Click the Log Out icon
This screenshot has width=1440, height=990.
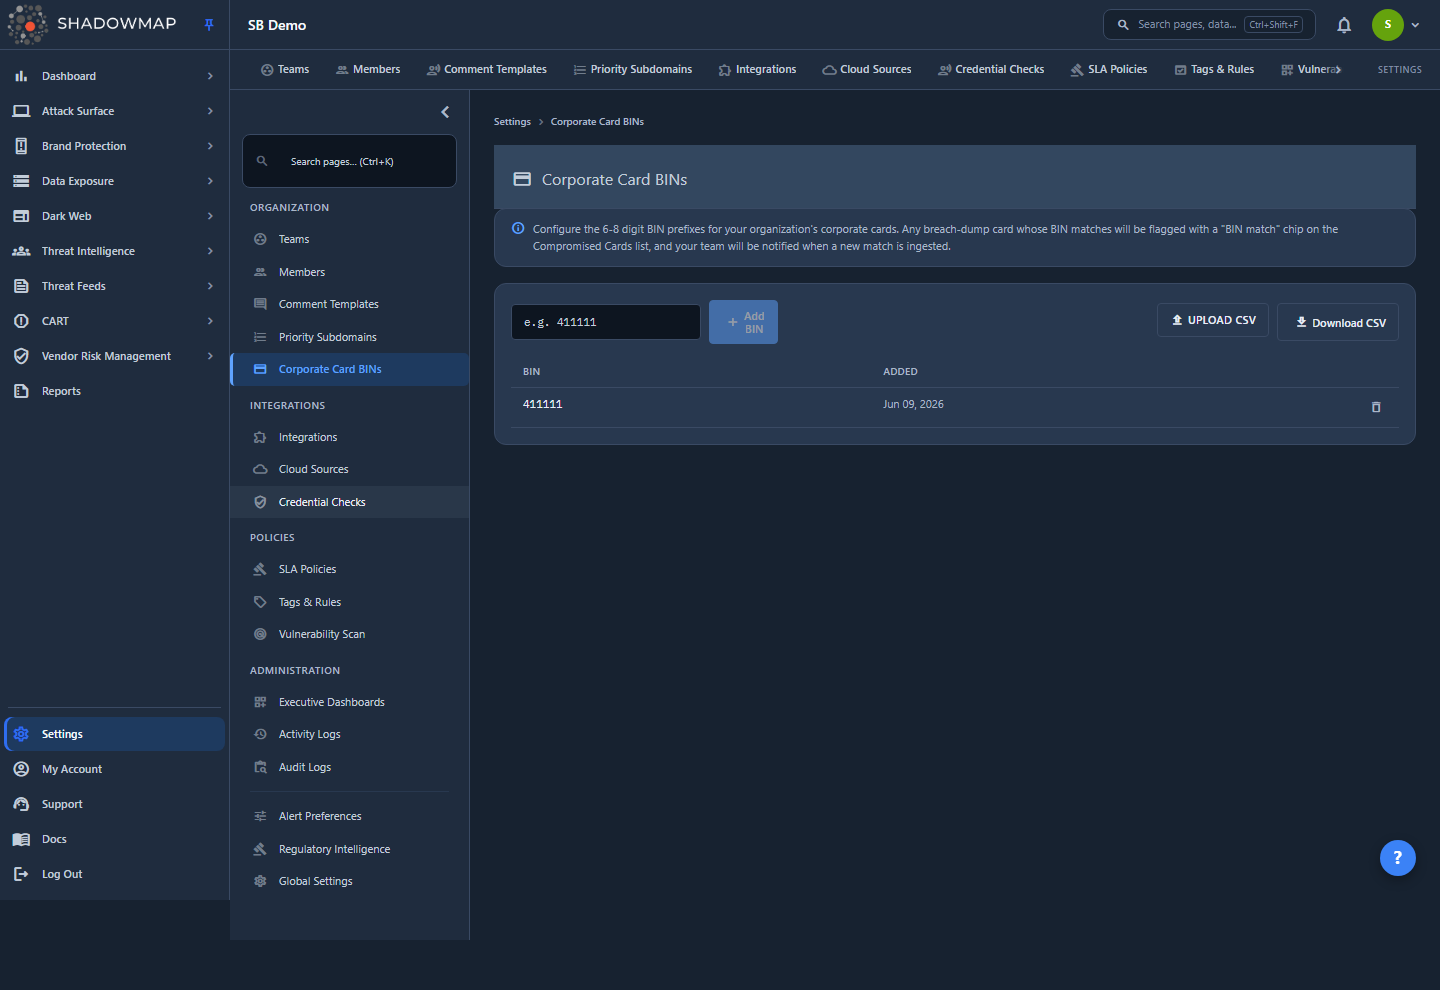coord(21,874)
